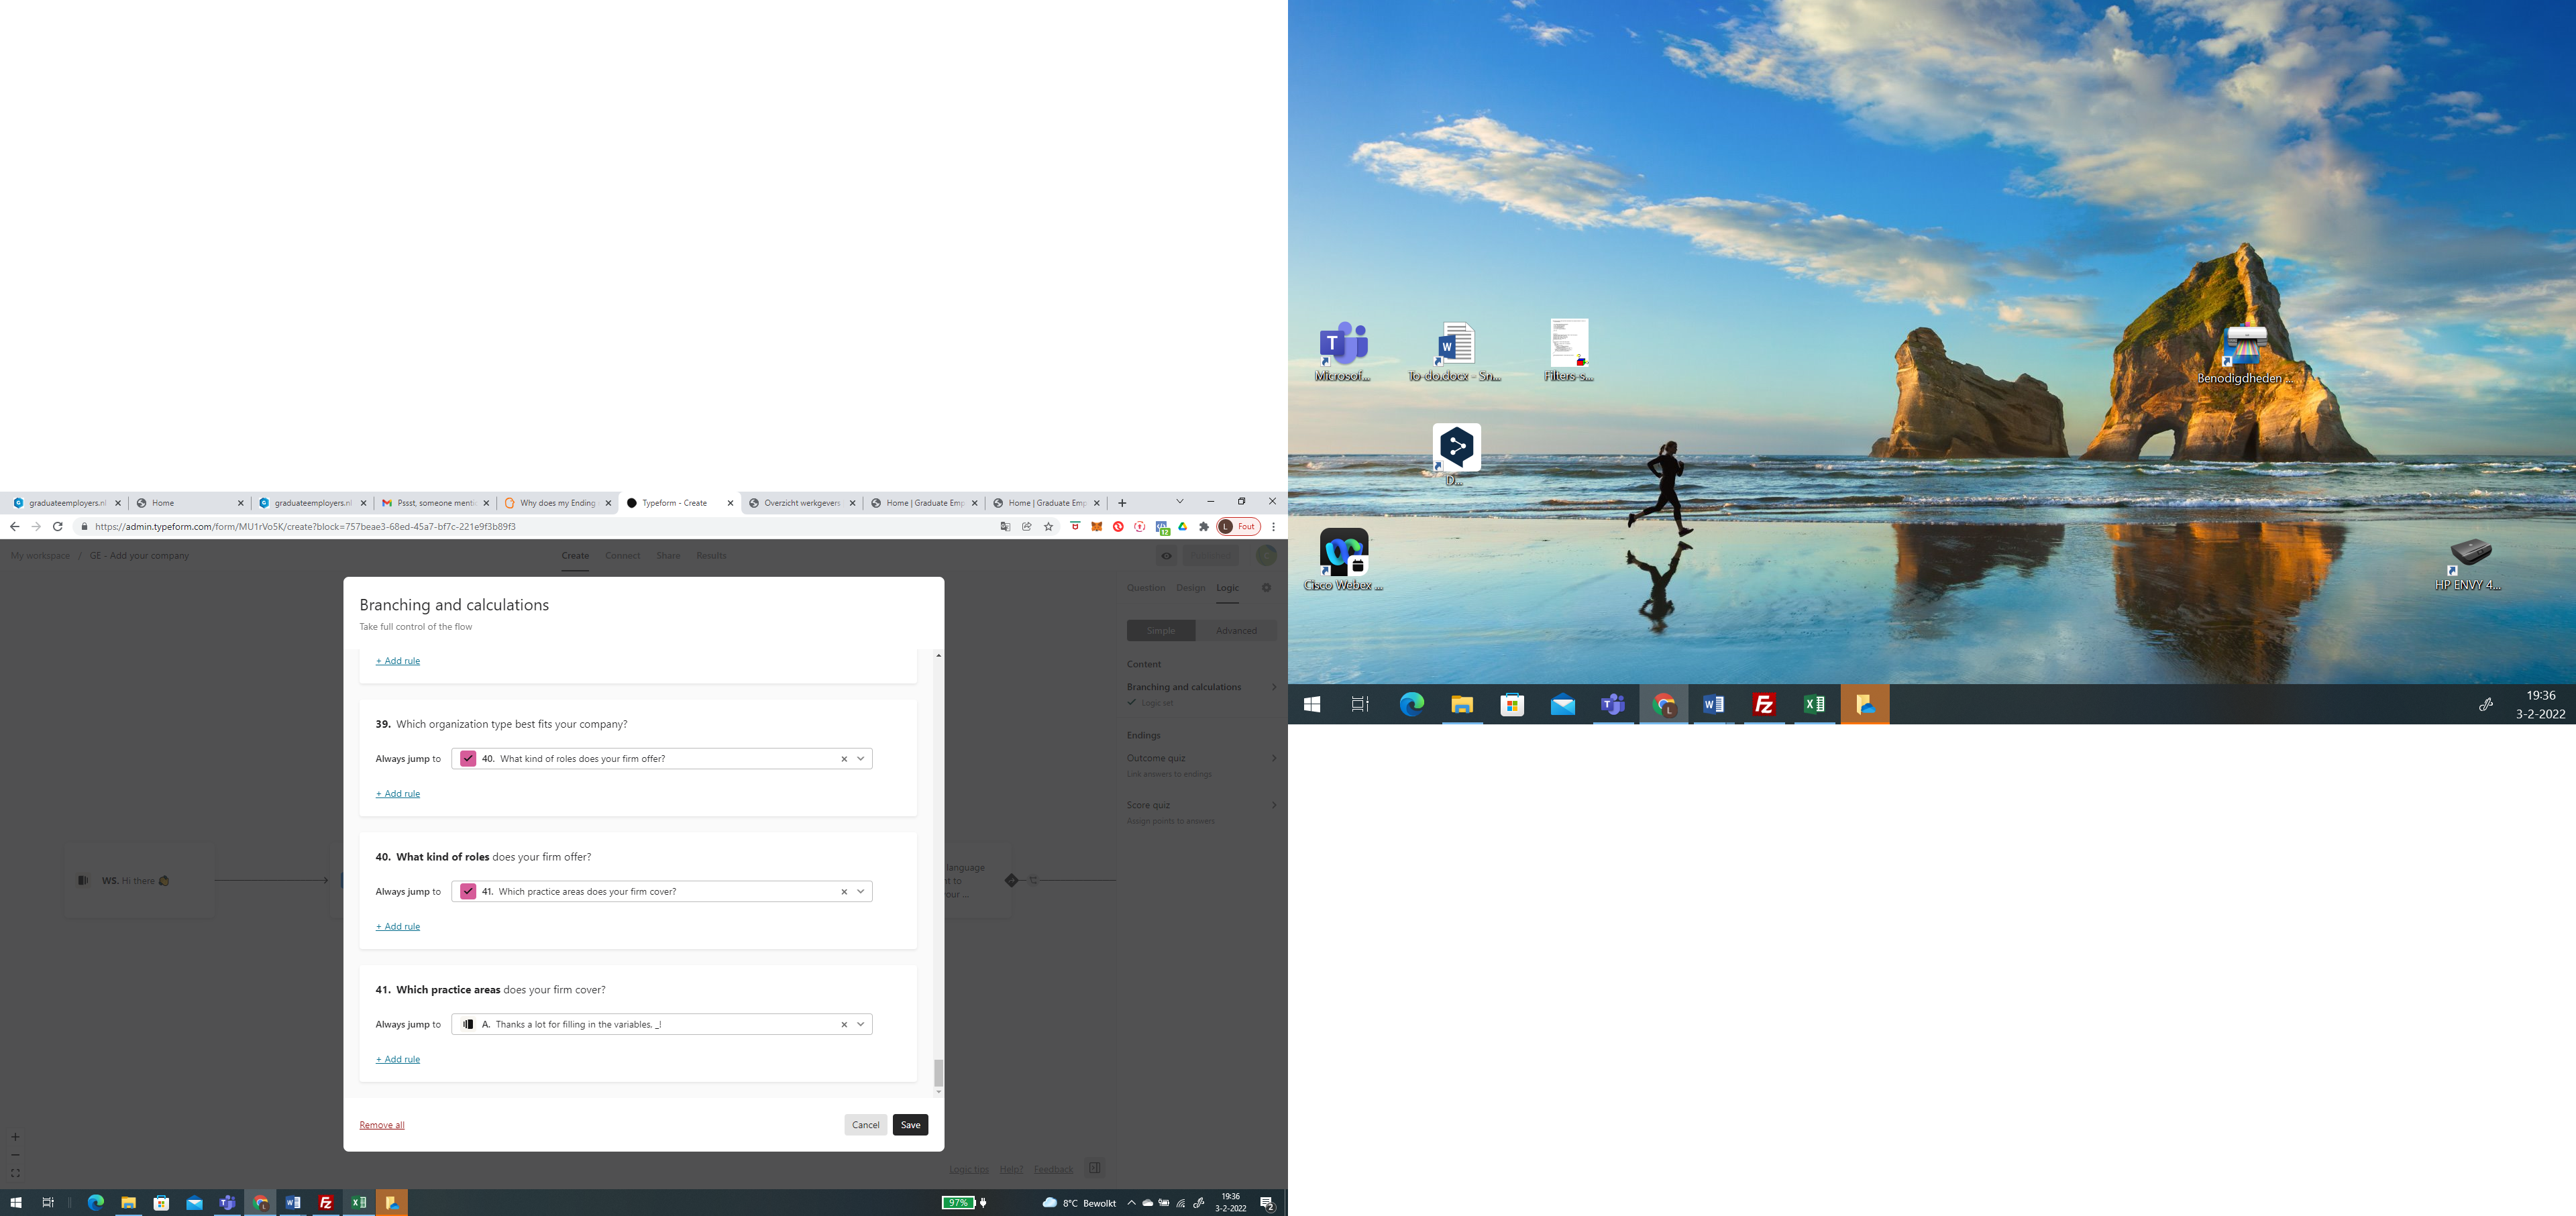This screenshot has width=2576, height=1216.
Task: Clear jump target for question 39
Action: (x=844, y=759)
